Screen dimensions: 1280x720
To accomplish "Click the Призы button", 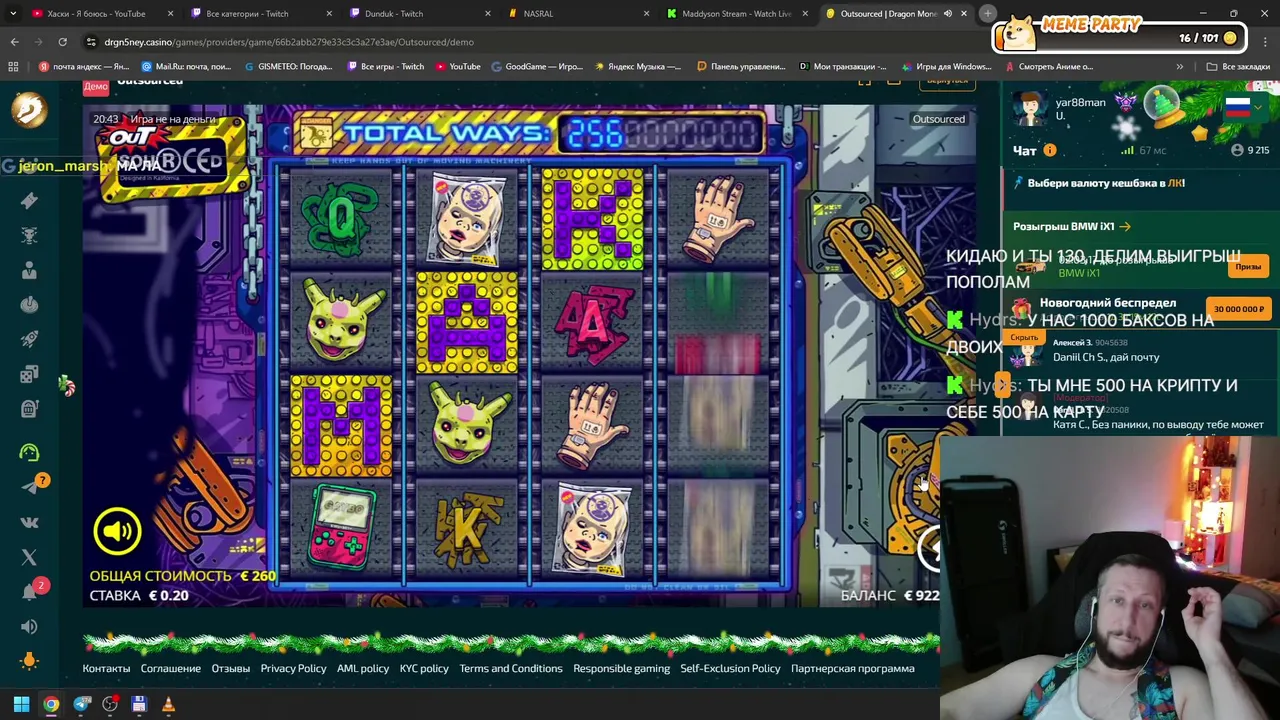I will click(x=1248, y=267).
